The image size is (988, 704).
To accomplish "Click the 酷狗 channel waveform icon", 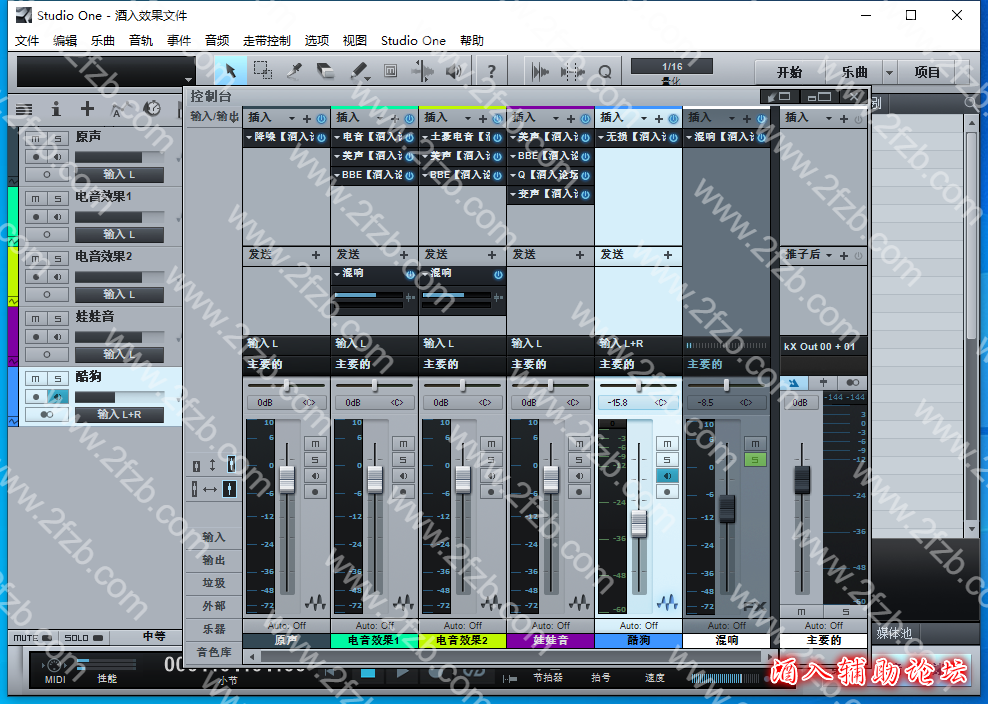I will 667,602.
